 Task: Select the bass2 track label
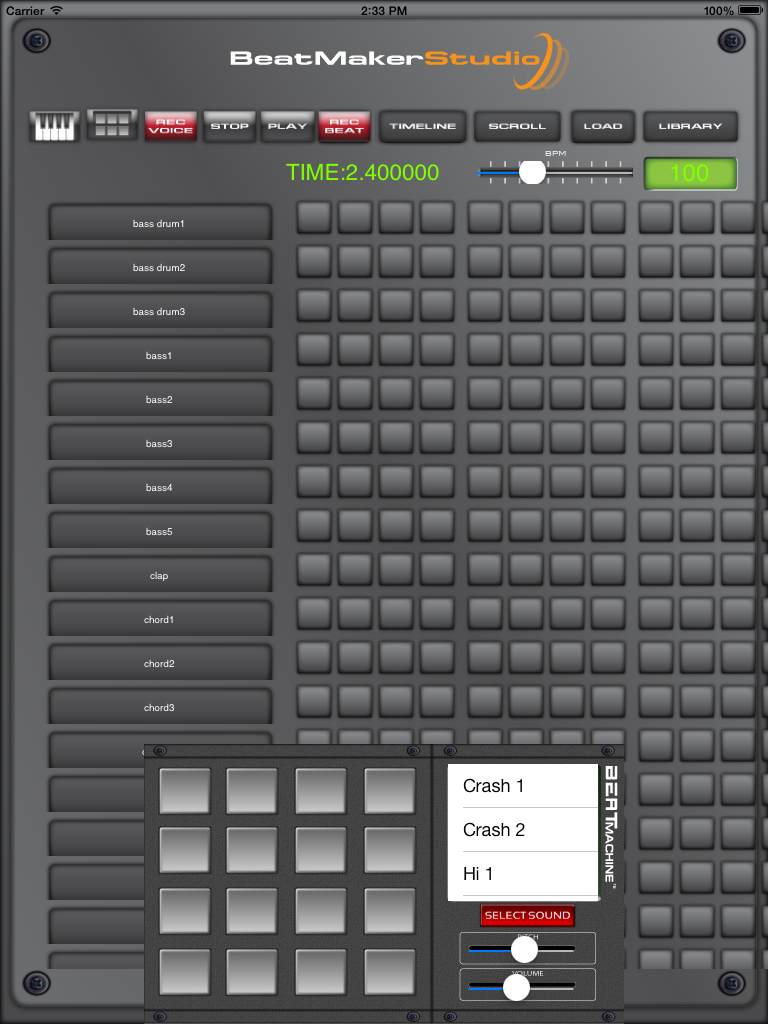click(159, 399)
